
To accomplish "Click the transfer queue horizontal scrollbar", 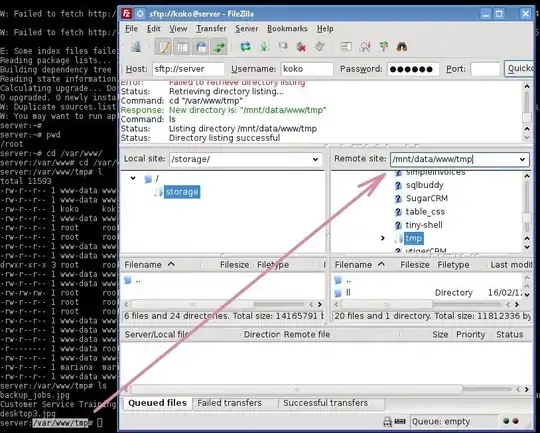I will tap(296, 390).
